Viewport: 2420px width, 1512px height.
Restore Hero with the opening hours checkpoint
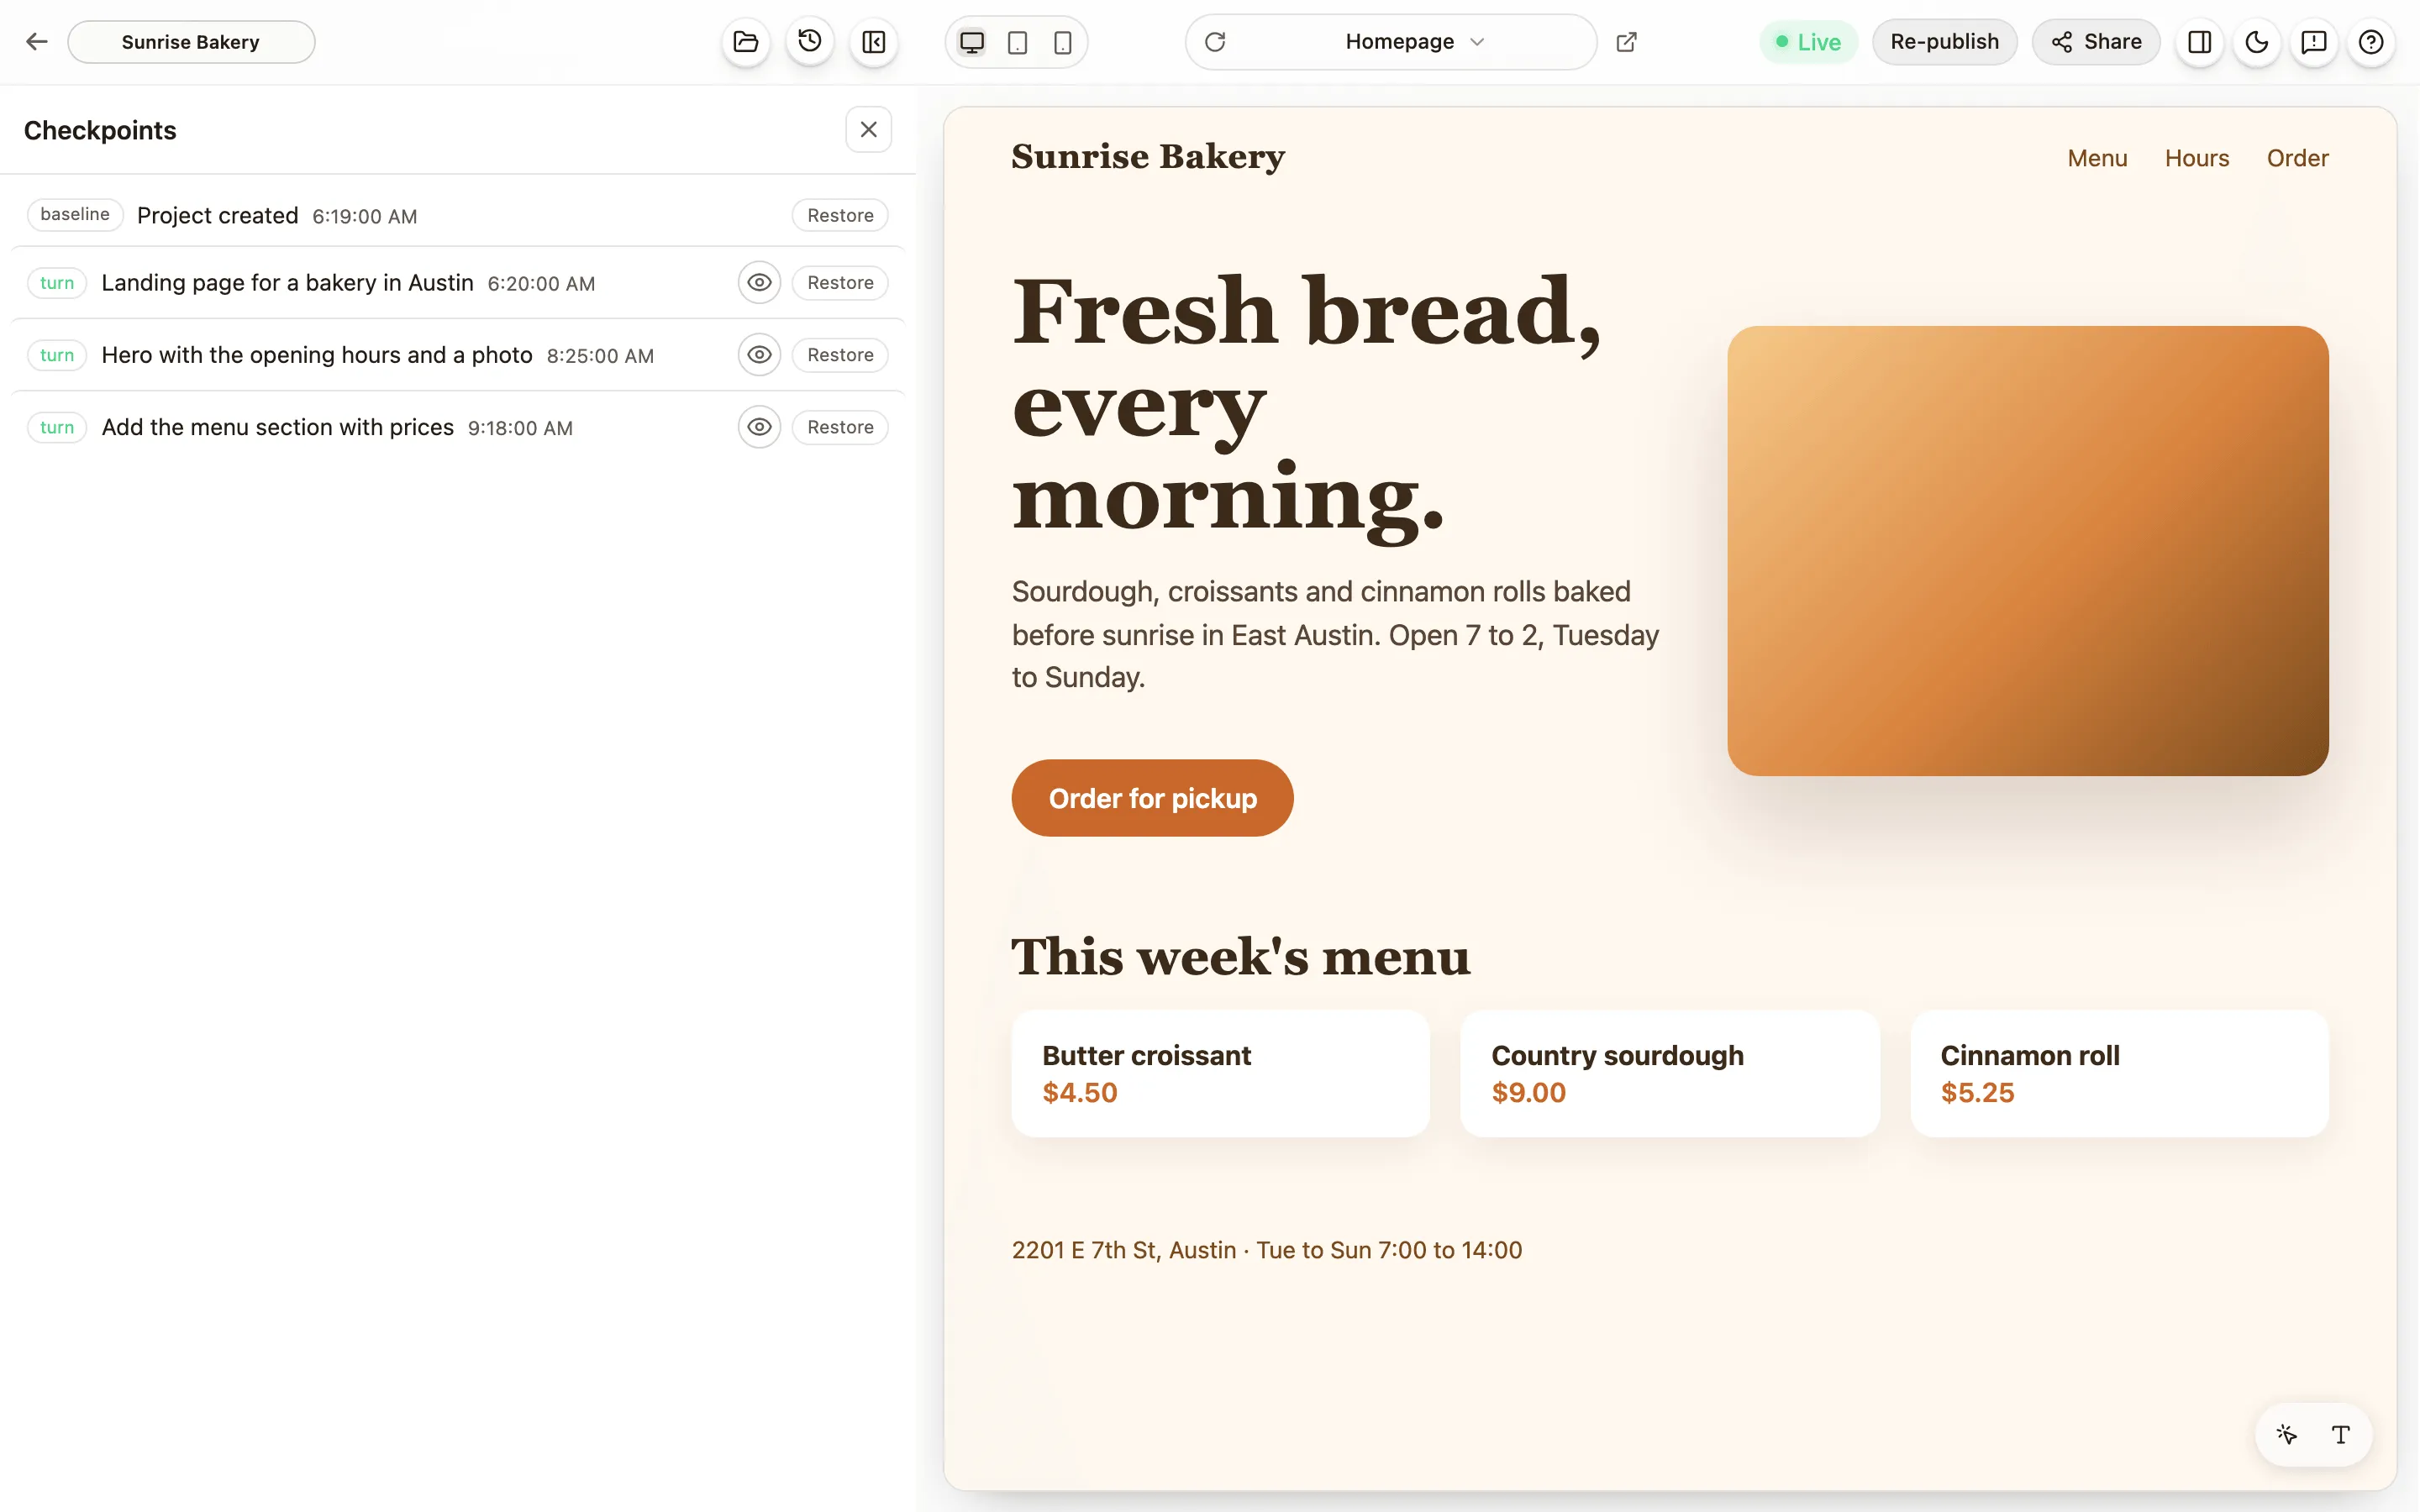point(840,355)
